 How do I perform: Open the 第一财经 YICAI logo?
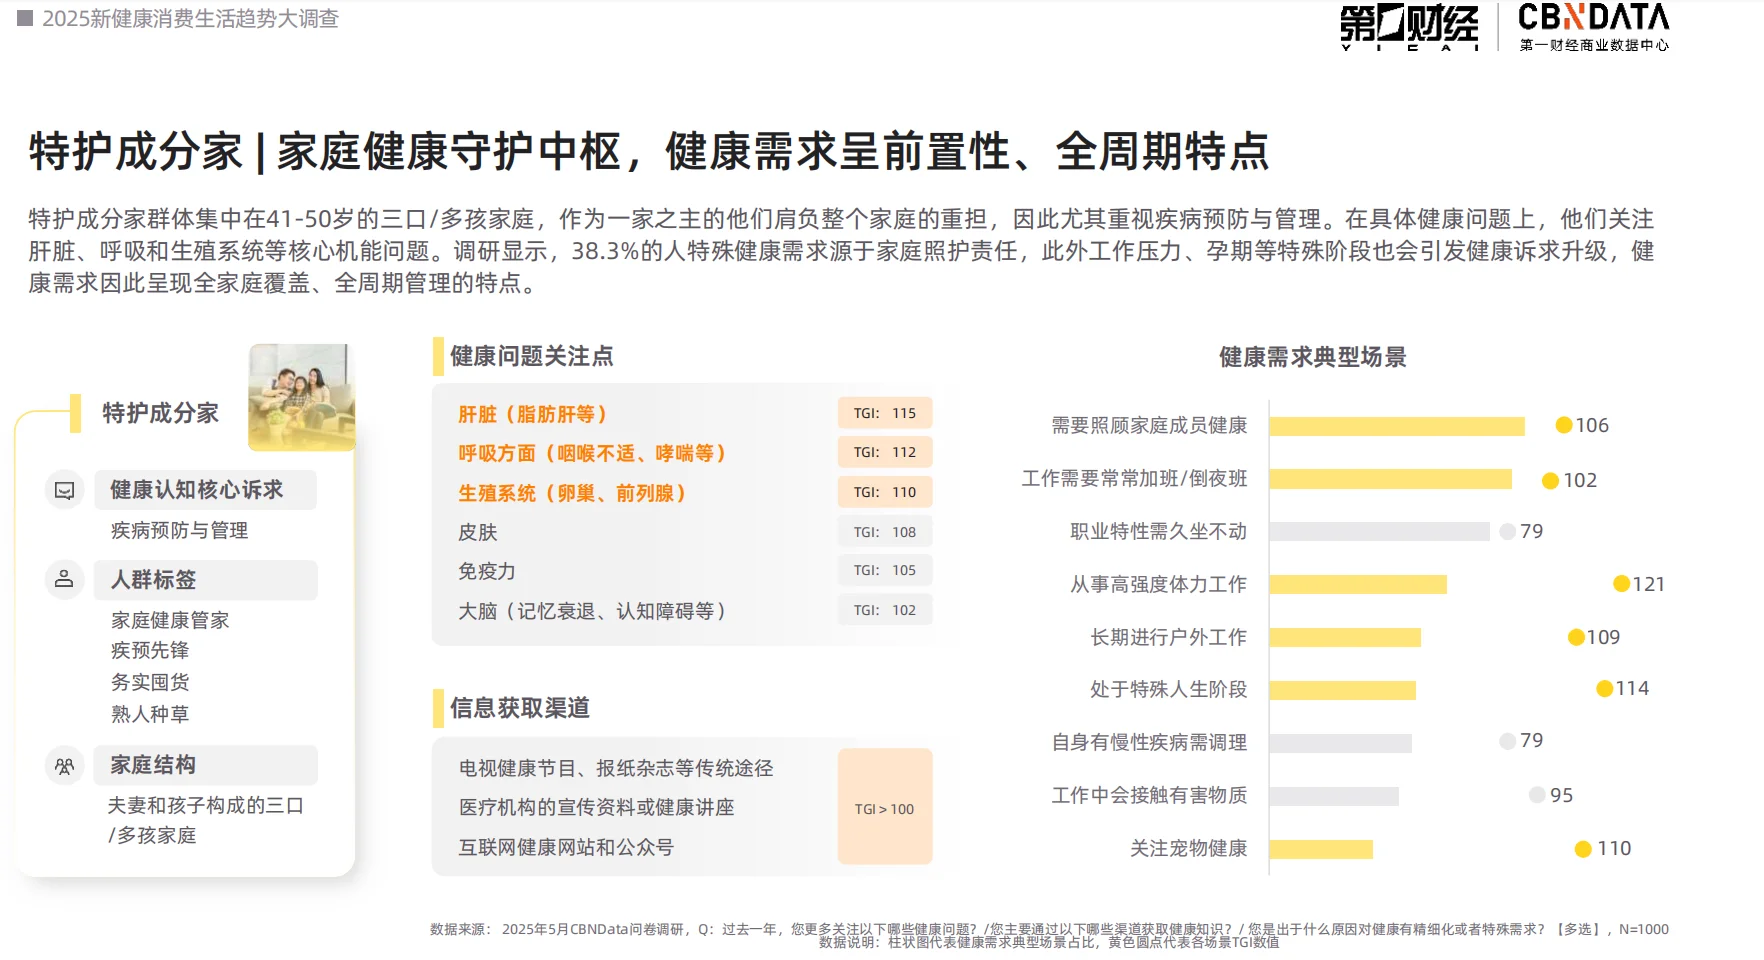1409,27
